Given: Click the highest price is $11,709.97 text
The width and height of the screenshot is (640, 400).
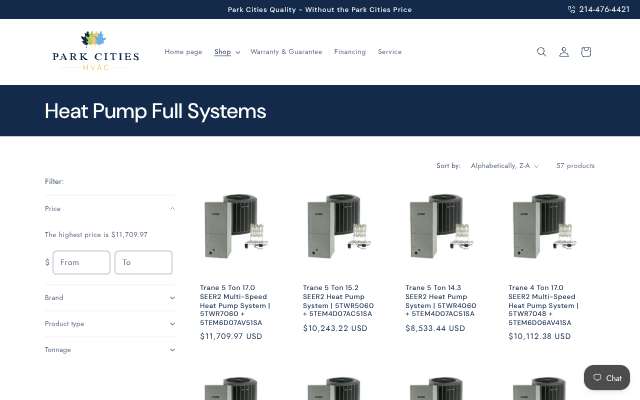Looking at the screenshot, I should [x=96, y=235].
